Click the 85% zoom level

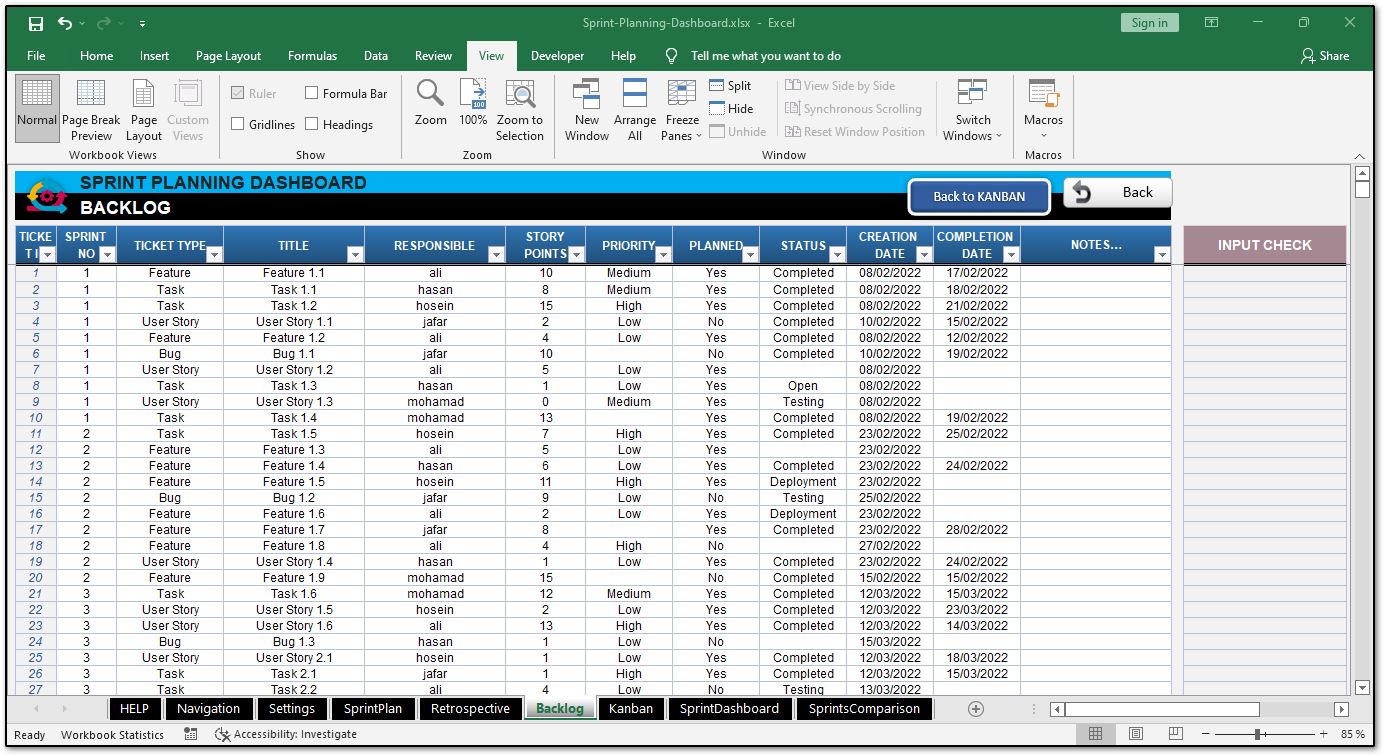(x=1353, y=735)
